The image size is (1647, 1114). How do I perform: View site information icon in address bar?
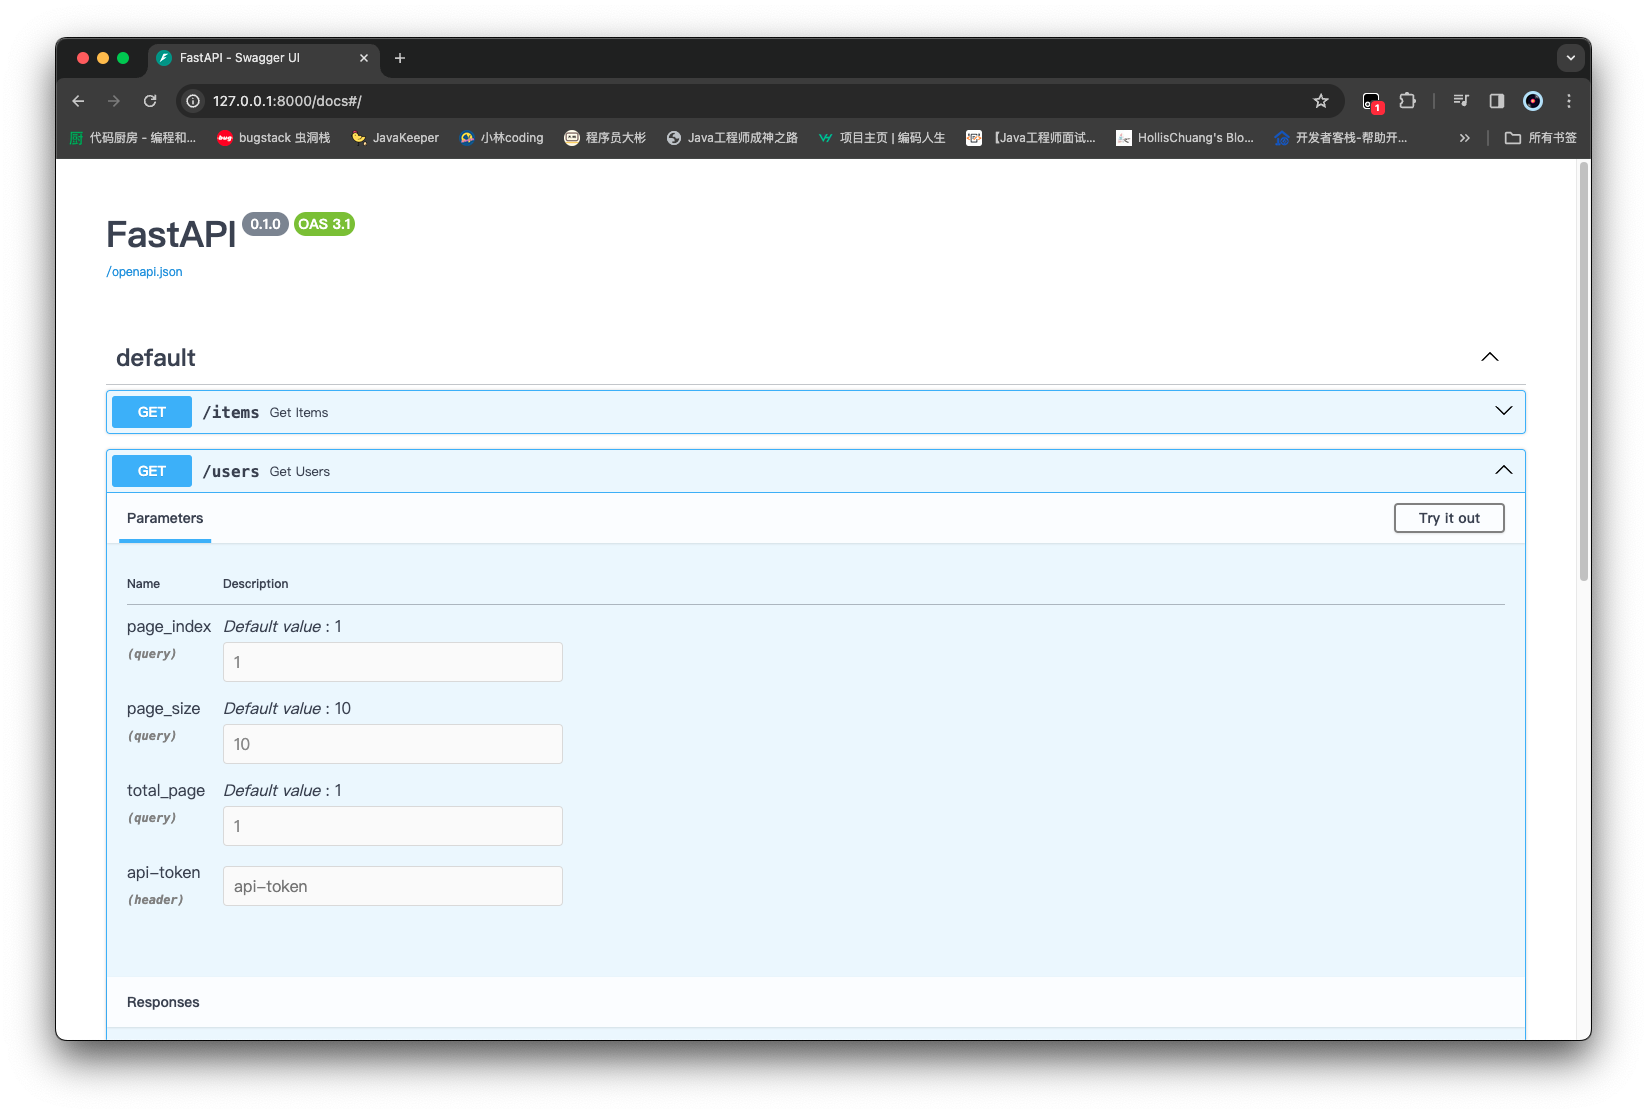[x=194, y=101]
